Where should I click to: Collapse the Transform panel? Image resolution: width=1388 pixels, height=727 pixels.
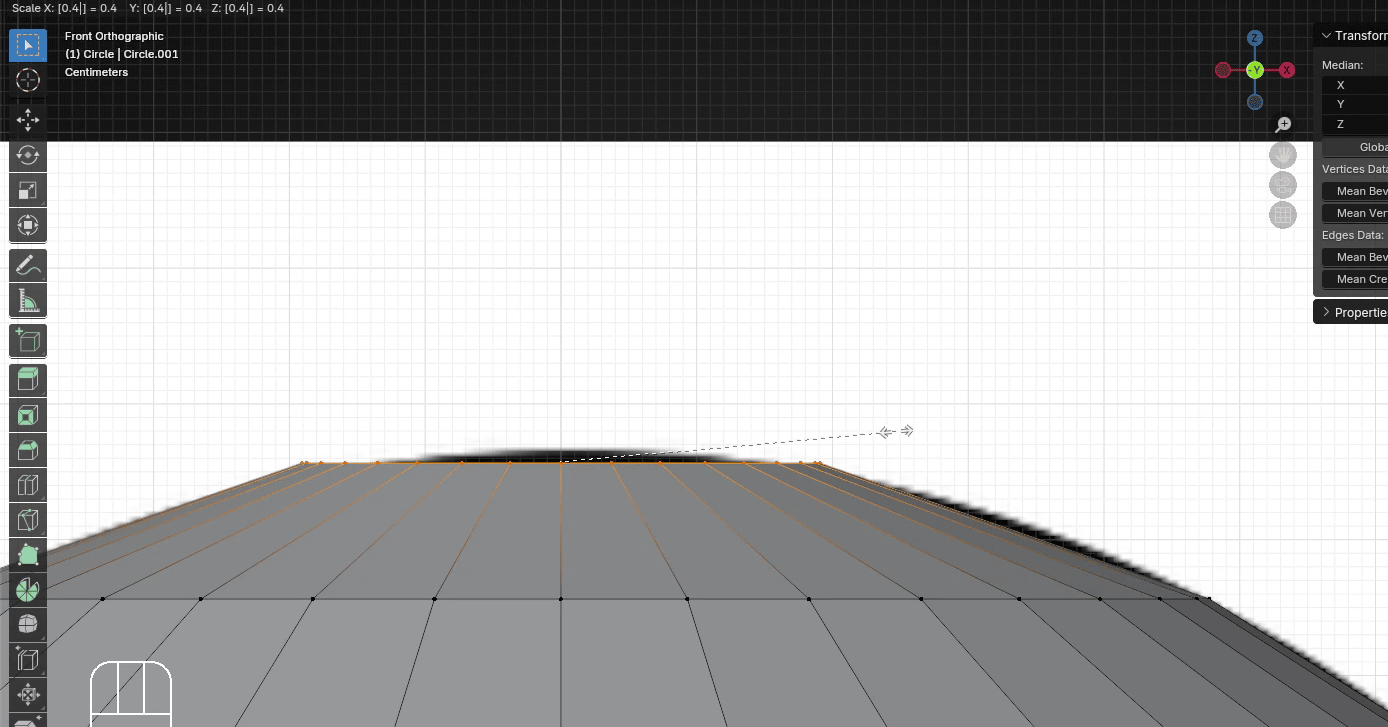1327,36
